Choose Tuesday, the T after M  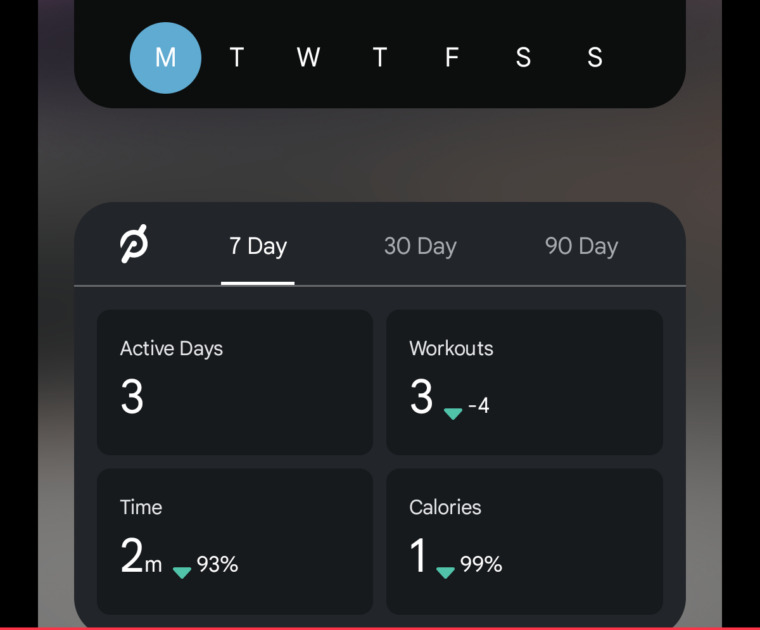click(x=237, y=58)
